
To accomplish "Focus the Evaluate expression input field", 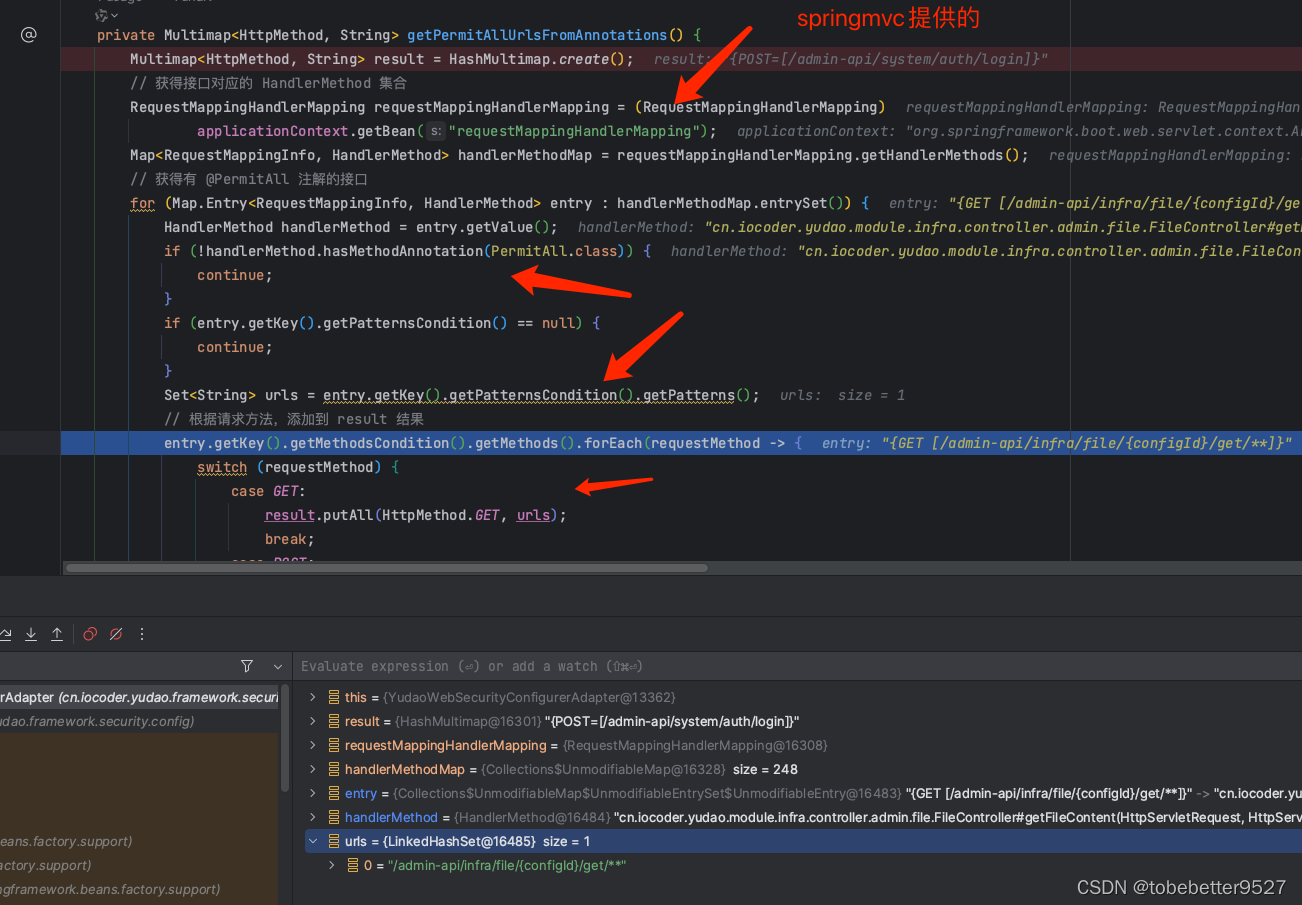I will click(x=795, y=666).
